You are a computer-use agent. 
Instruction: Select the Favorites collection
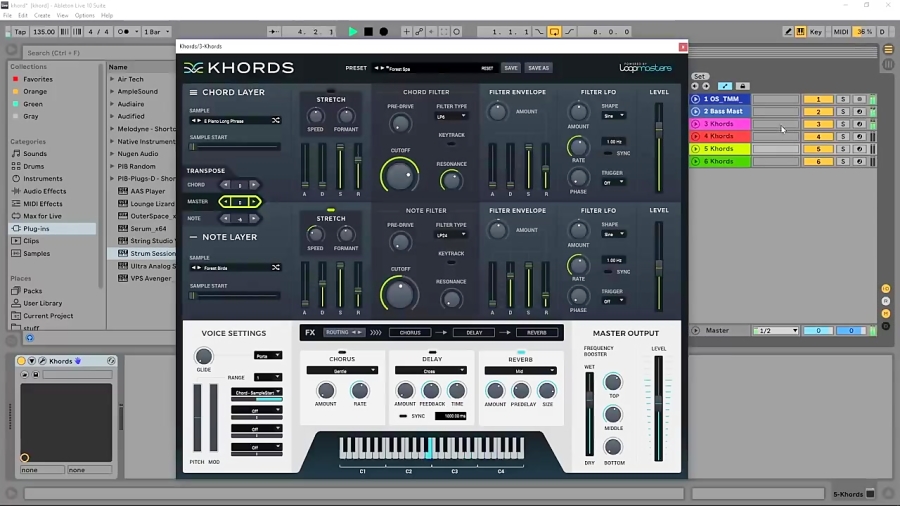click(x=37, y=79)
